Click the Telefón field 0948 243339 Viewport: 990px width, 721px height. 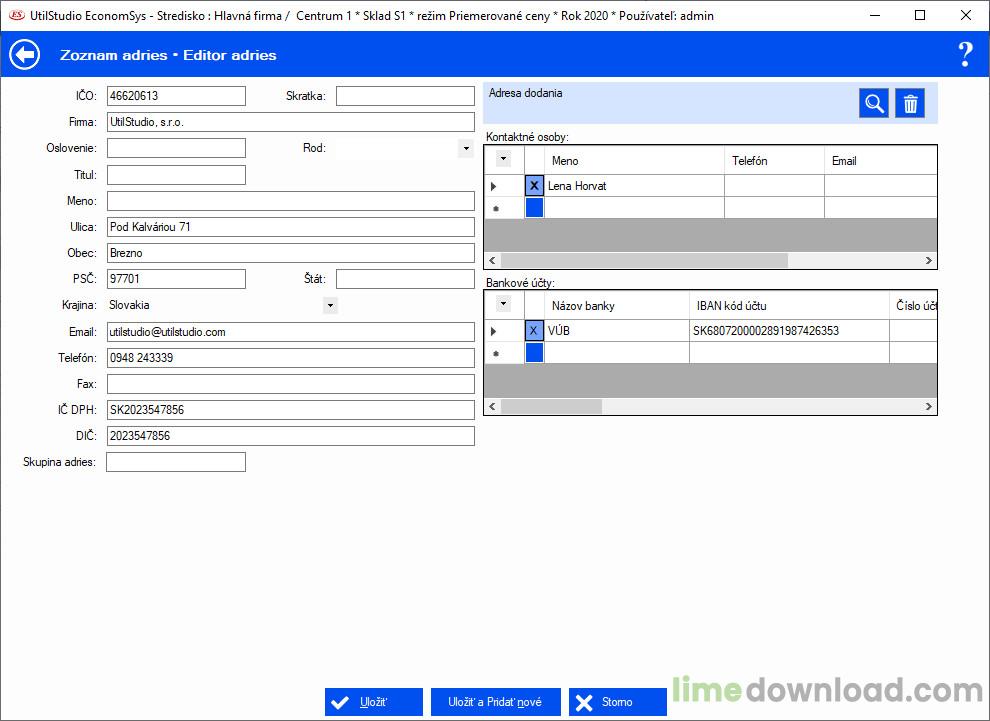[x=290, y=358]
